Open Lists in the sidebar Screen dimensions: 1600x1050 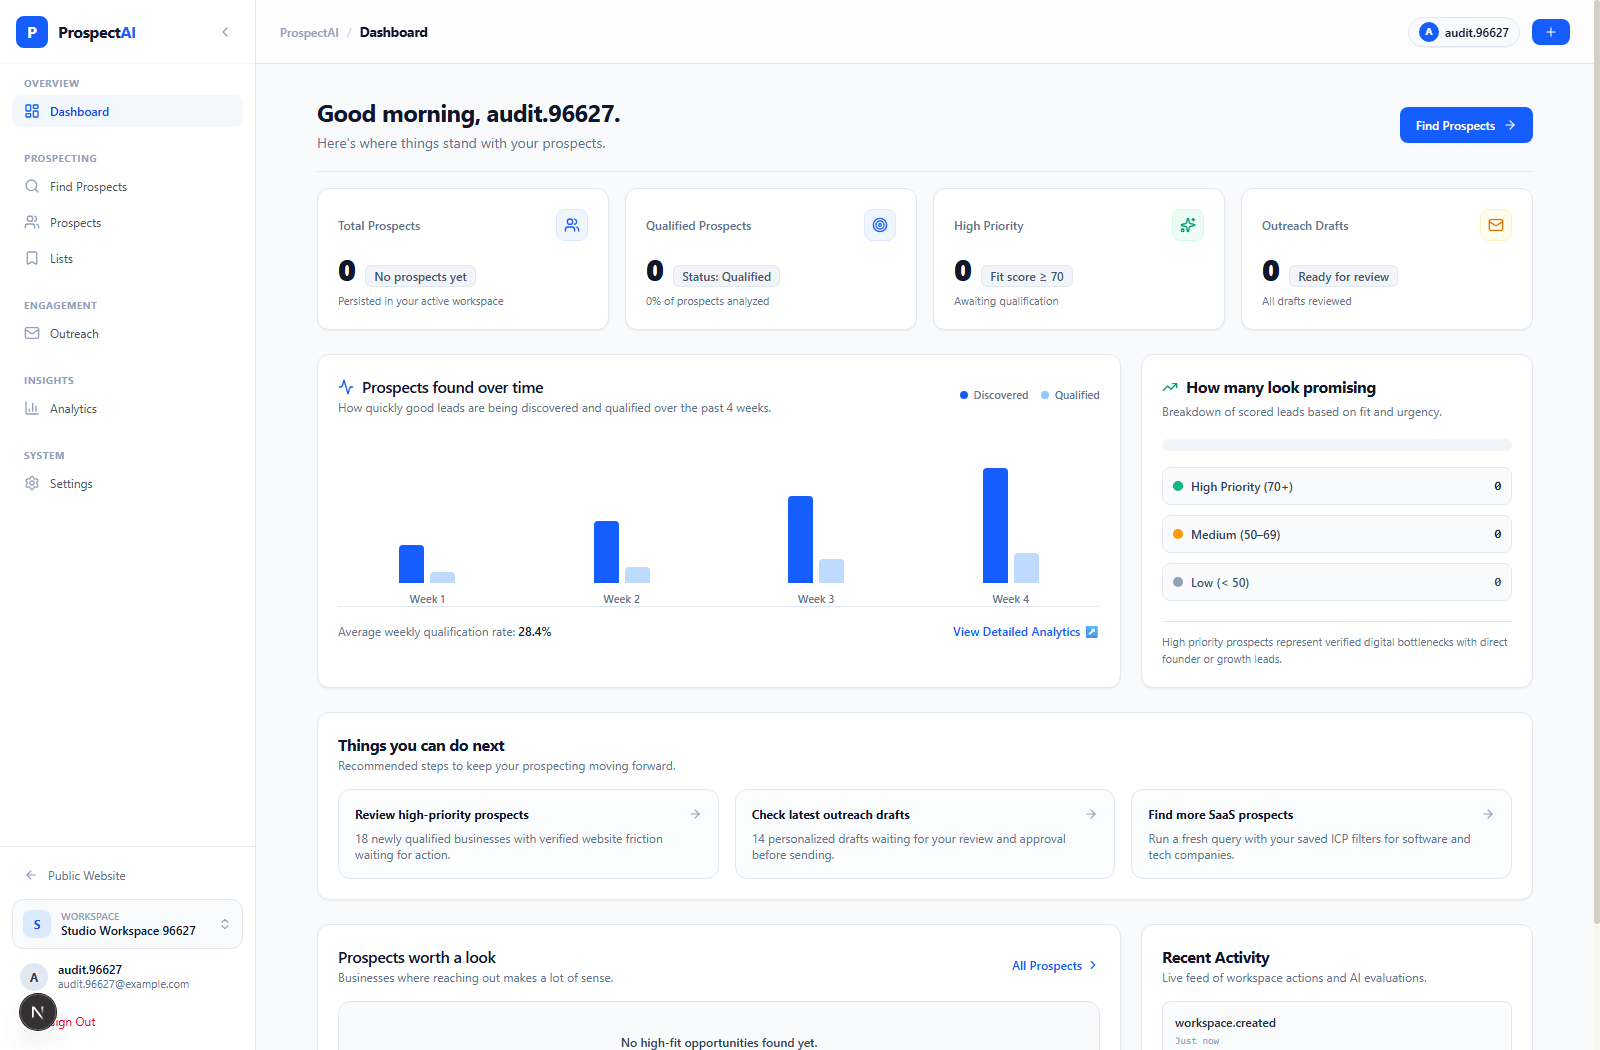tap(127, 258)
